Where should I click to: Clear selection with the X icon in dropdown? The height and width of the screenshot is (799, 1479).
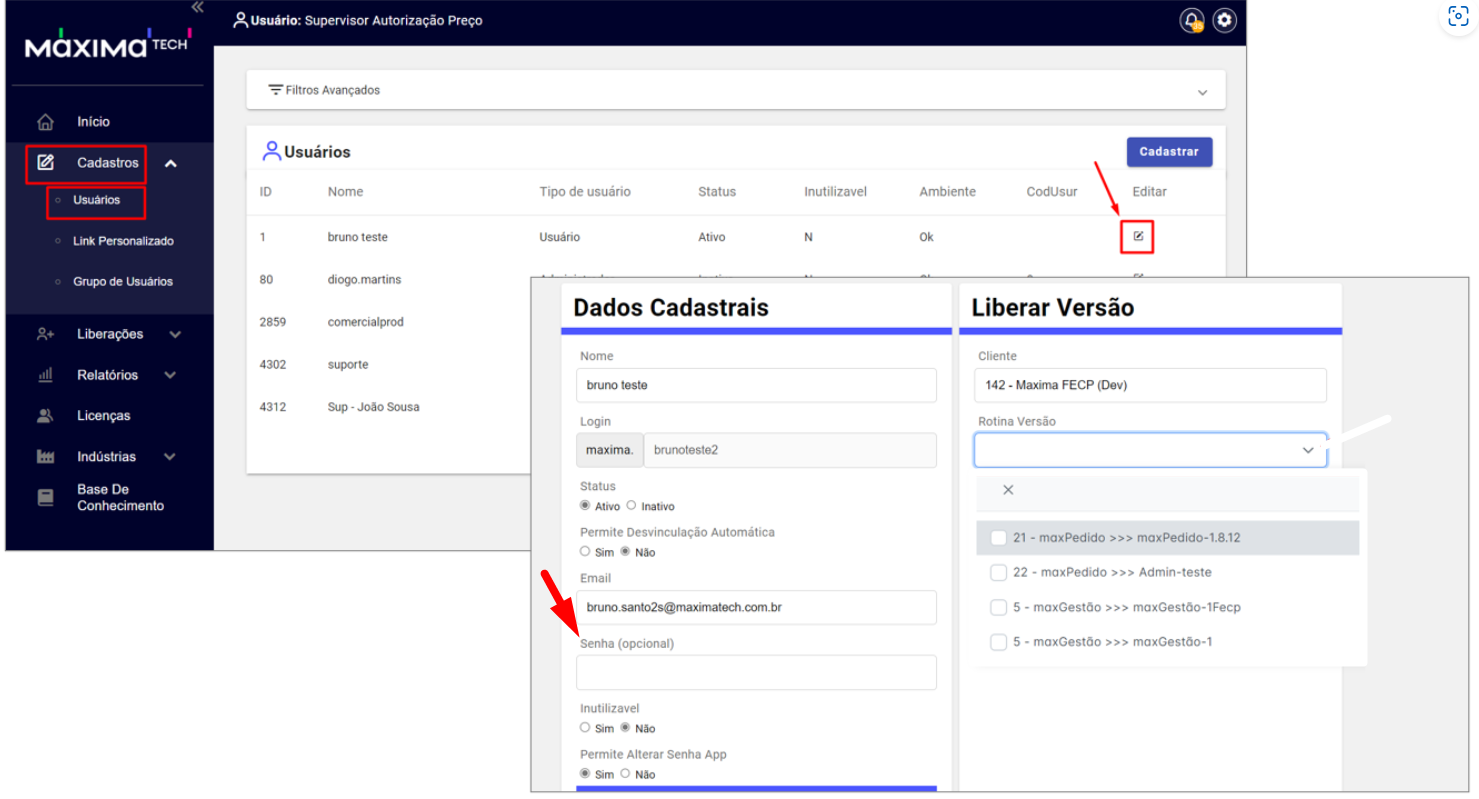coord(1008,490)
